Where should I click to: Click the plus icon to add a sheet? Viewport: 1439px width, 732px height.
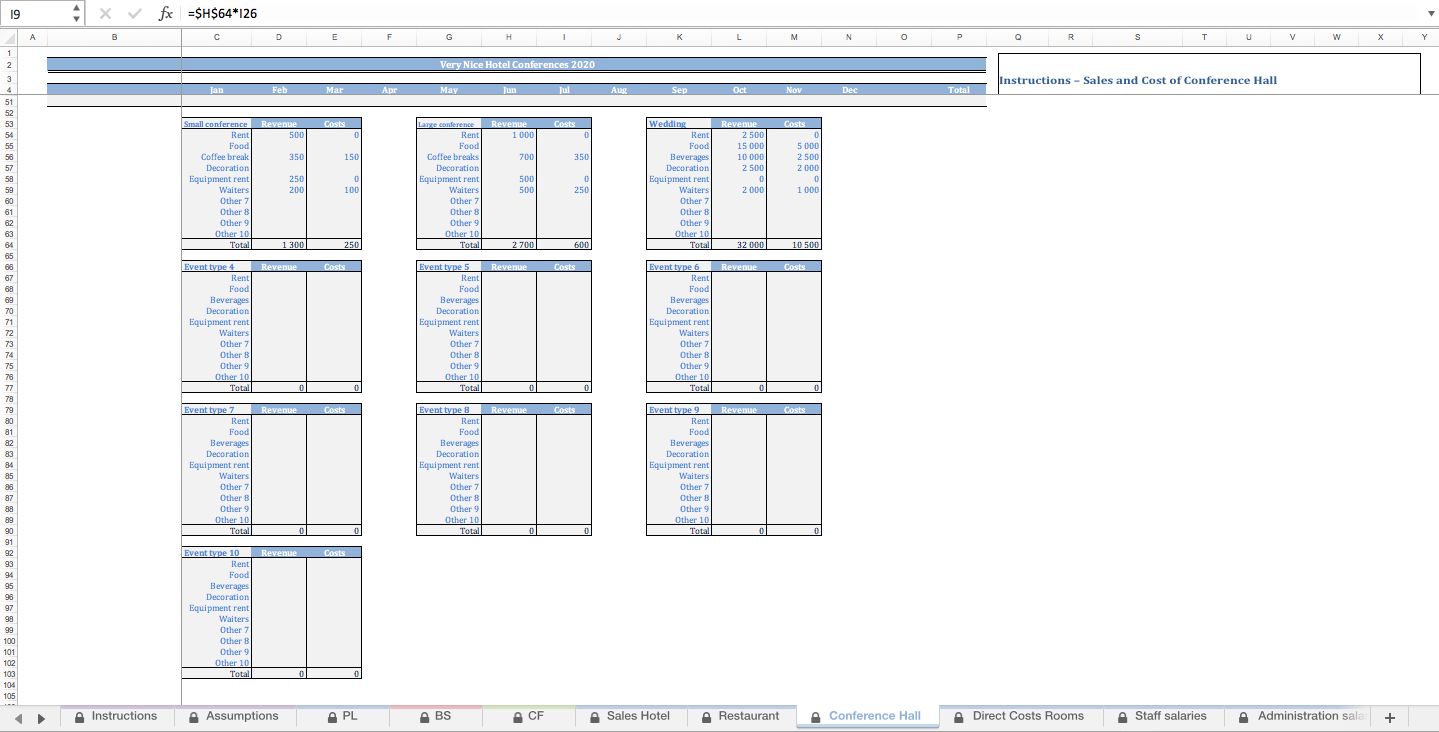pos(1390,716)
